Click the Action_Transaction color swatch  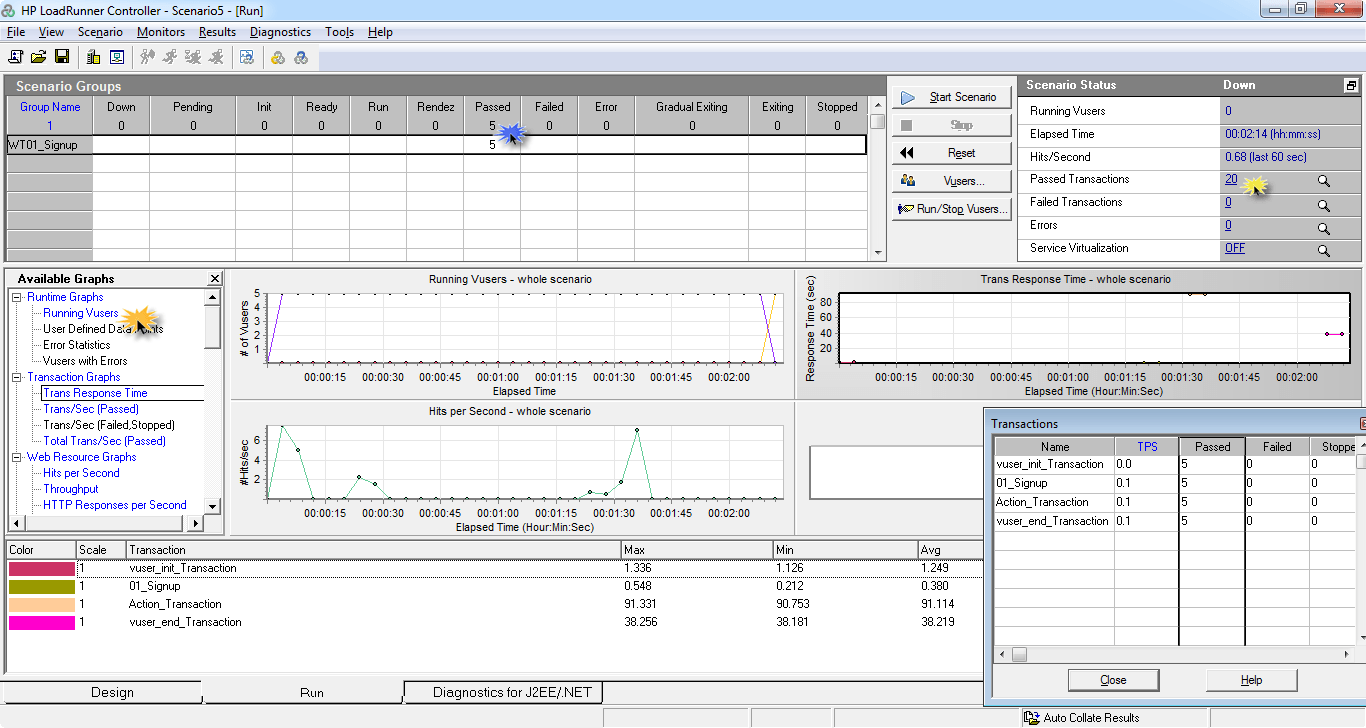41,604
